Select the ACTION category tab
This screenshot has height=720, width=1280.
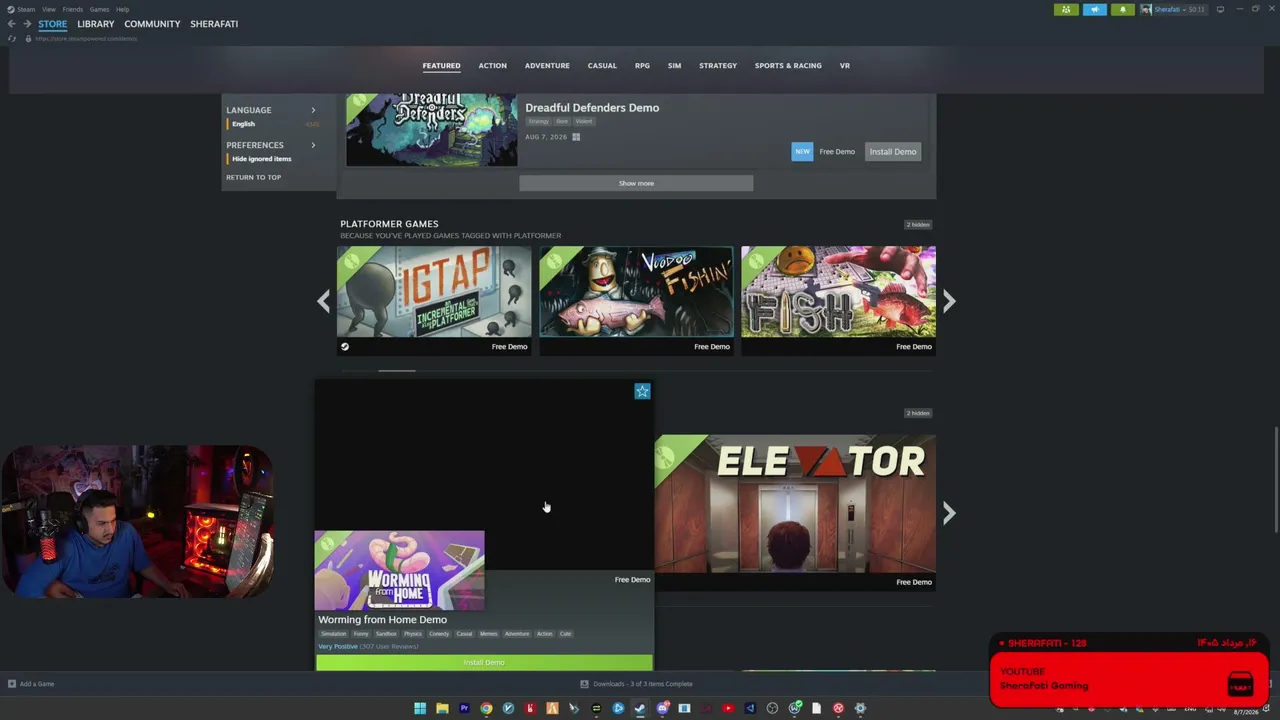pos(492,66)
